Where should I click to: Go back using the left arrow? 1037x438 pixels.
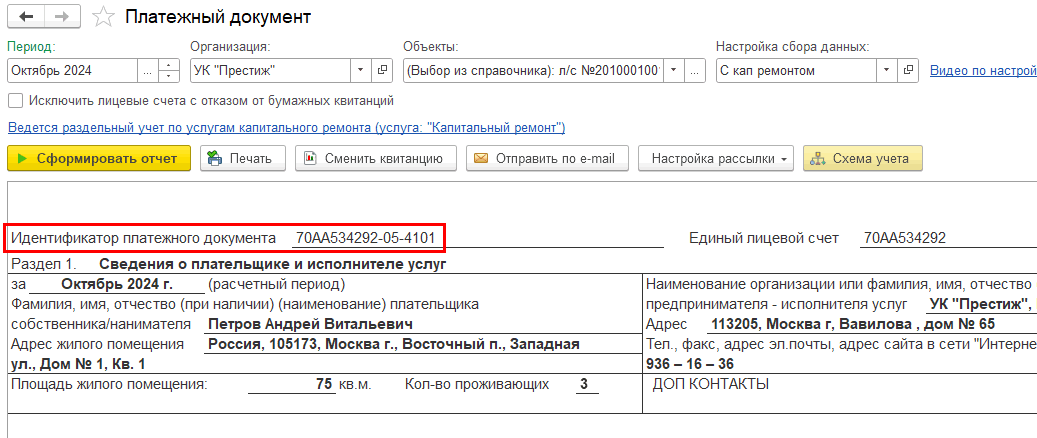click(x=26, y=18)
